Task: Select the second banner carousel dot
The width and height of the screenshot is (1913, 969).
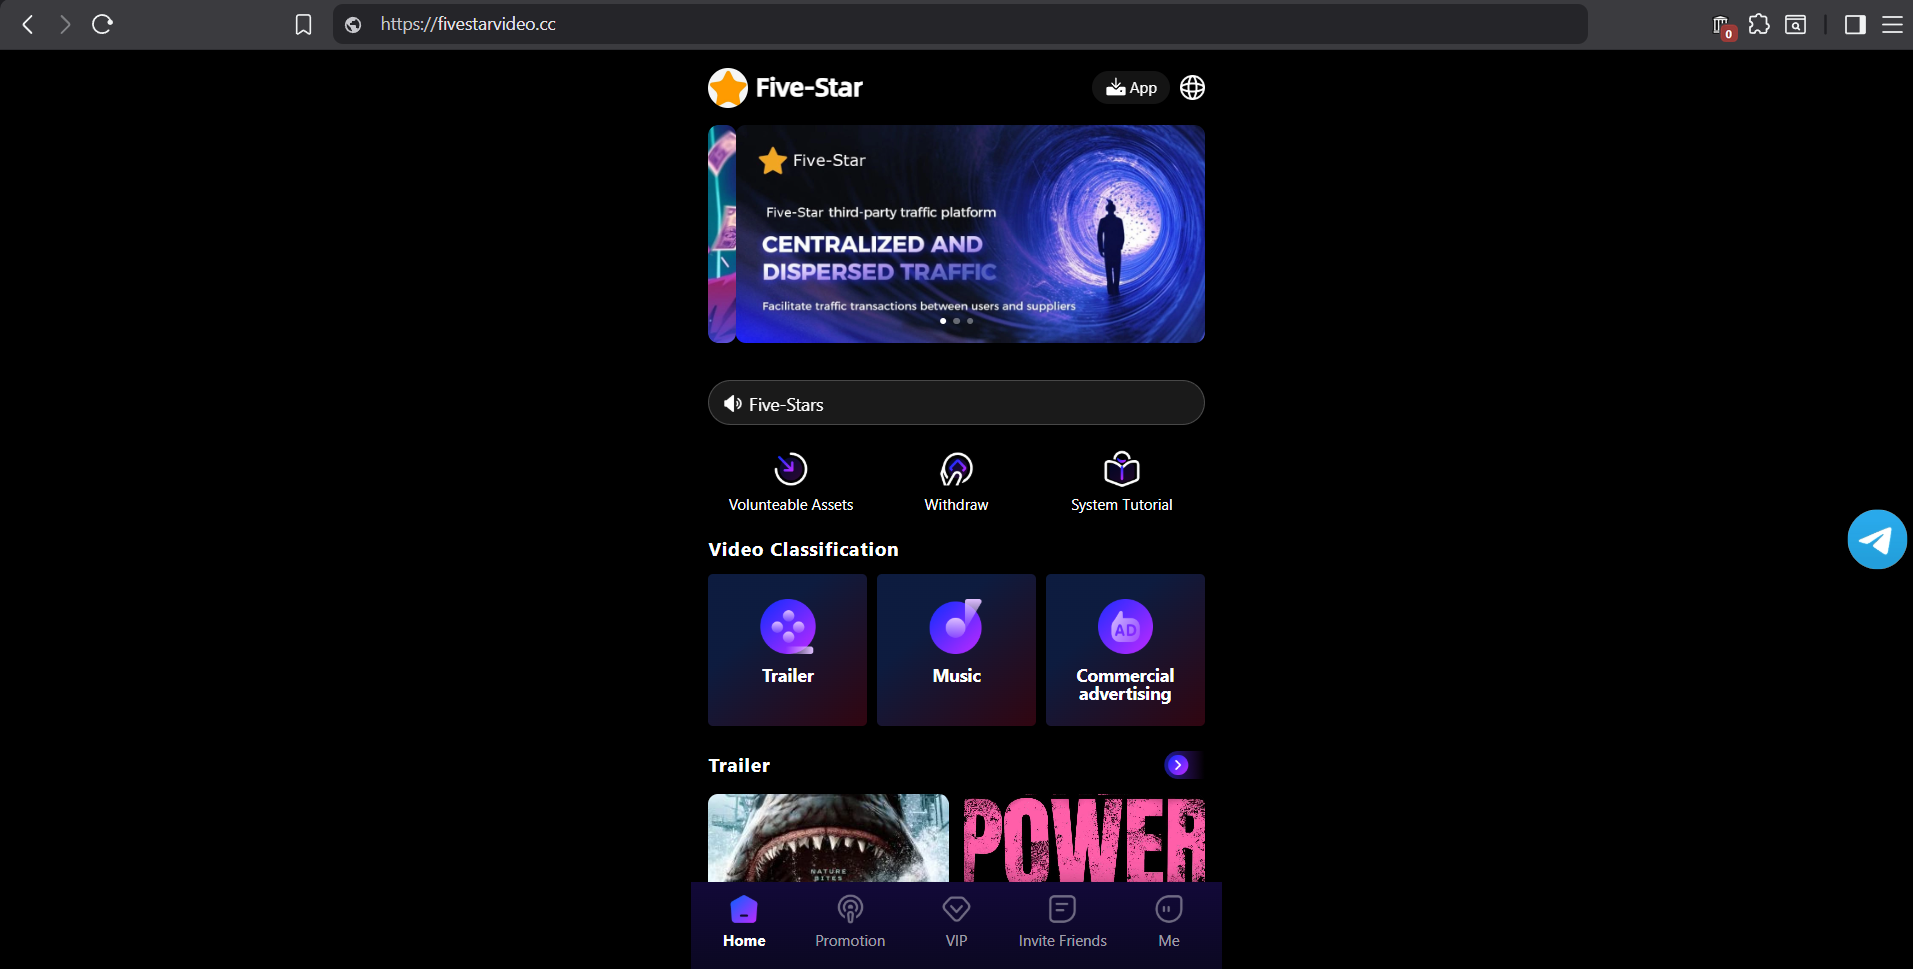Action: coord(956,321)
